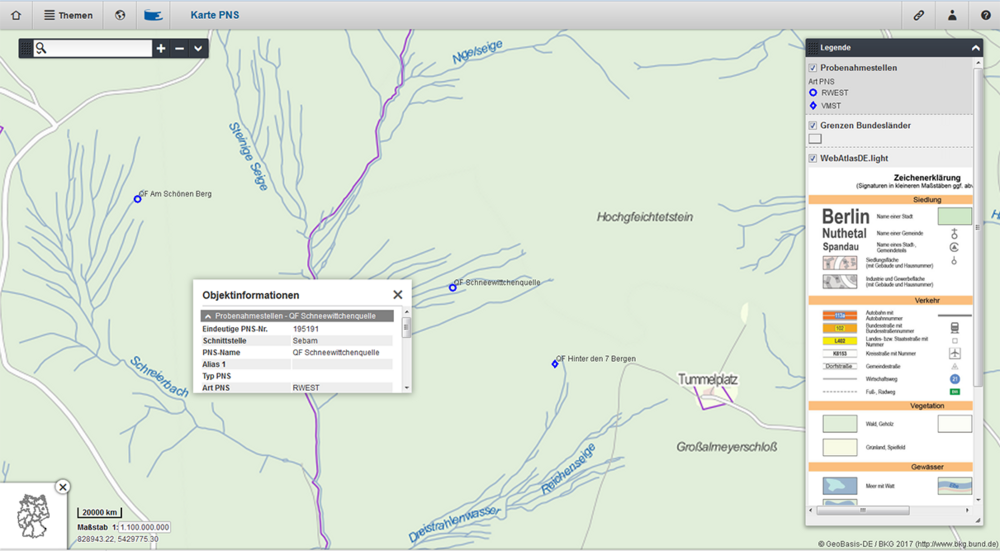1000x551 pixels.
Task: Open the globe map selection icon
Action: pyautogui.click(x=120, y=15)
